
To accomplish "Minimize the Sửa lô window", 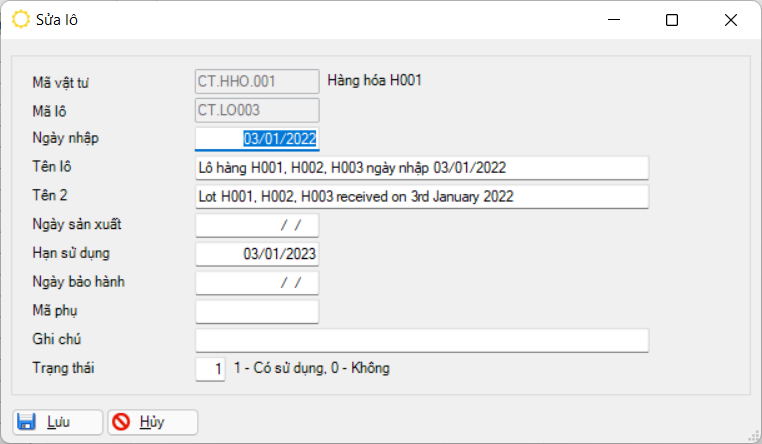I will point(617,20).
